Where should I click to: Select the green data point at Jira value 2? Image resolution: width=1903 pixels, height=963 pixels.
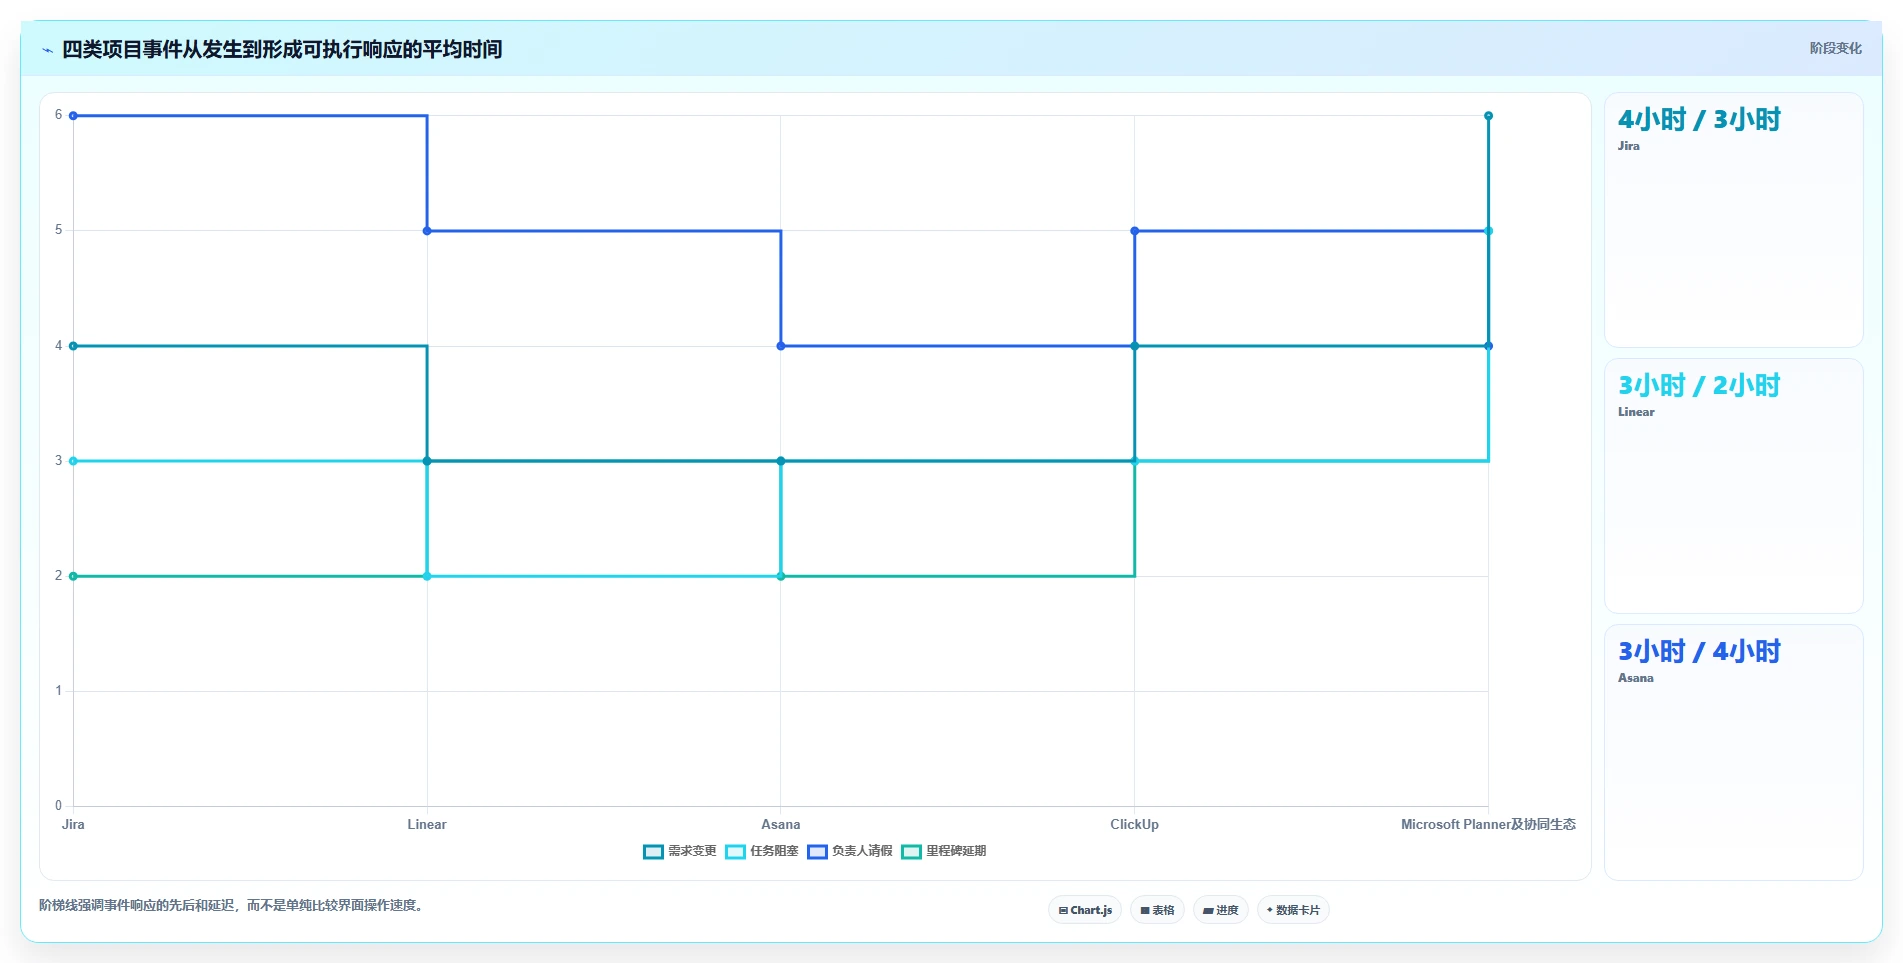[x=73, y=576]
